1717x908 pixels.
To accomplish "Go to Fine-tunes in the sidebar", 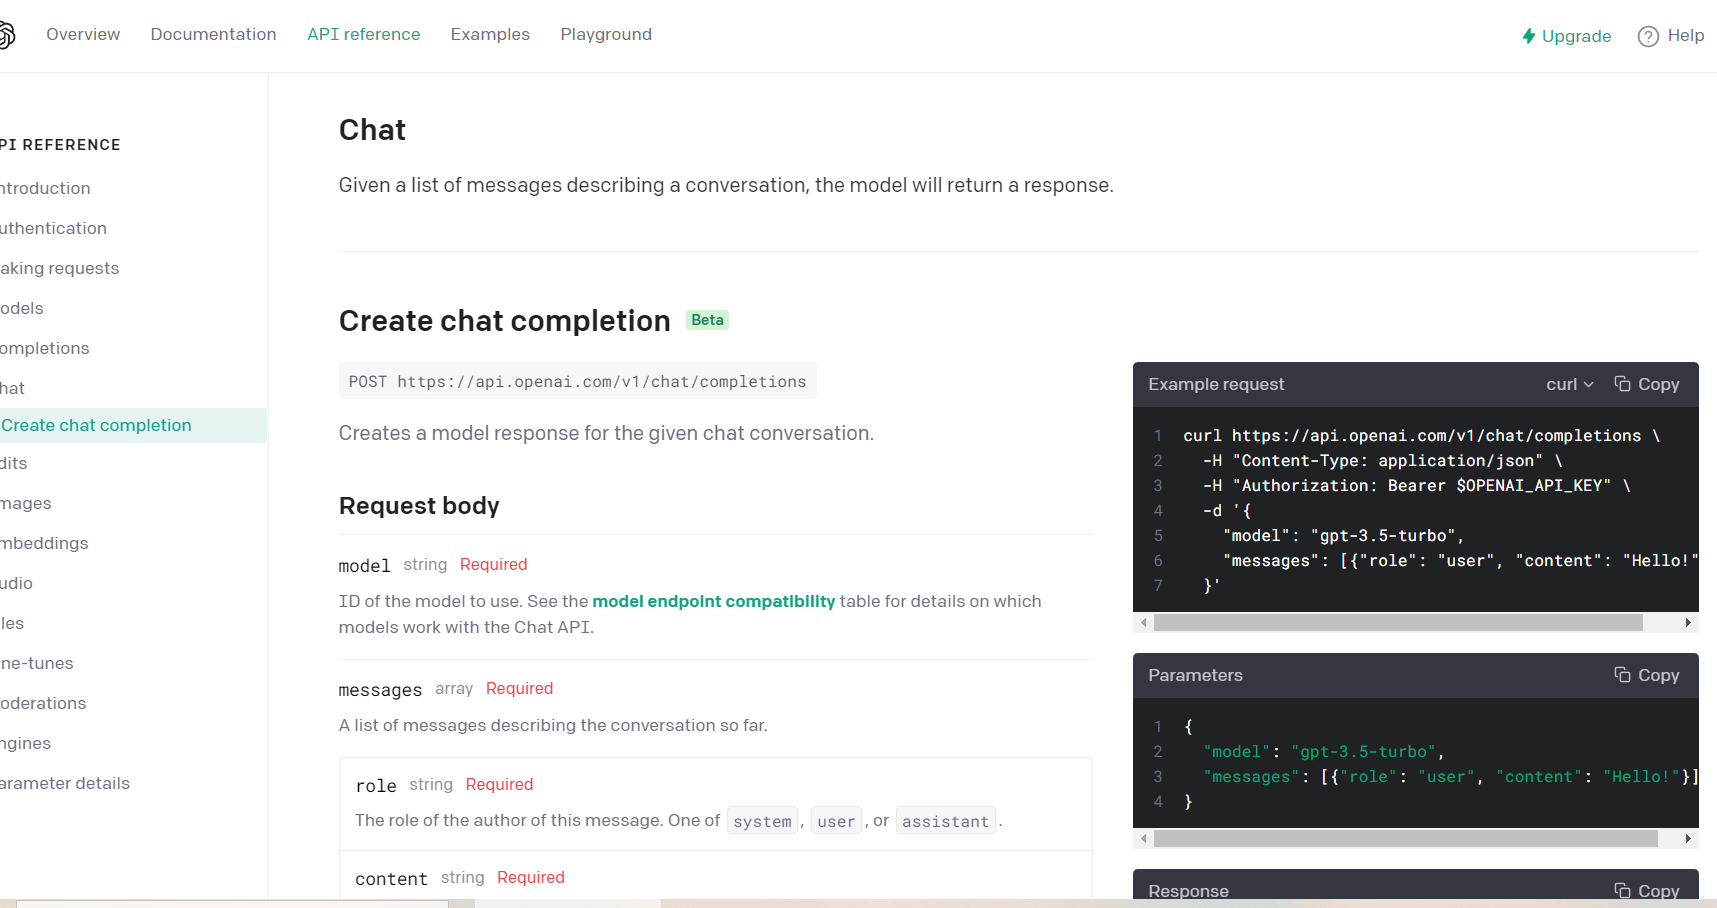I will coord(37,663).
